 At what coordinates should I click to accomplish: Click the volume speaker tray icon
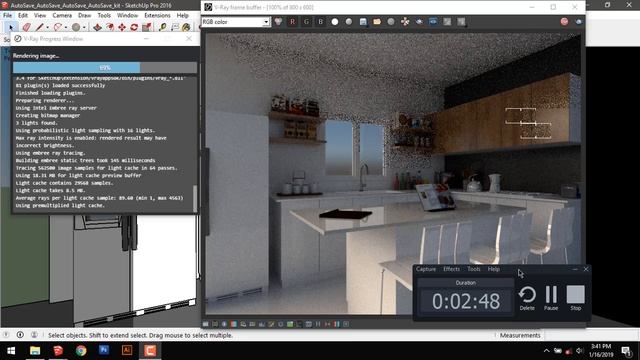(x=580, y=351)
